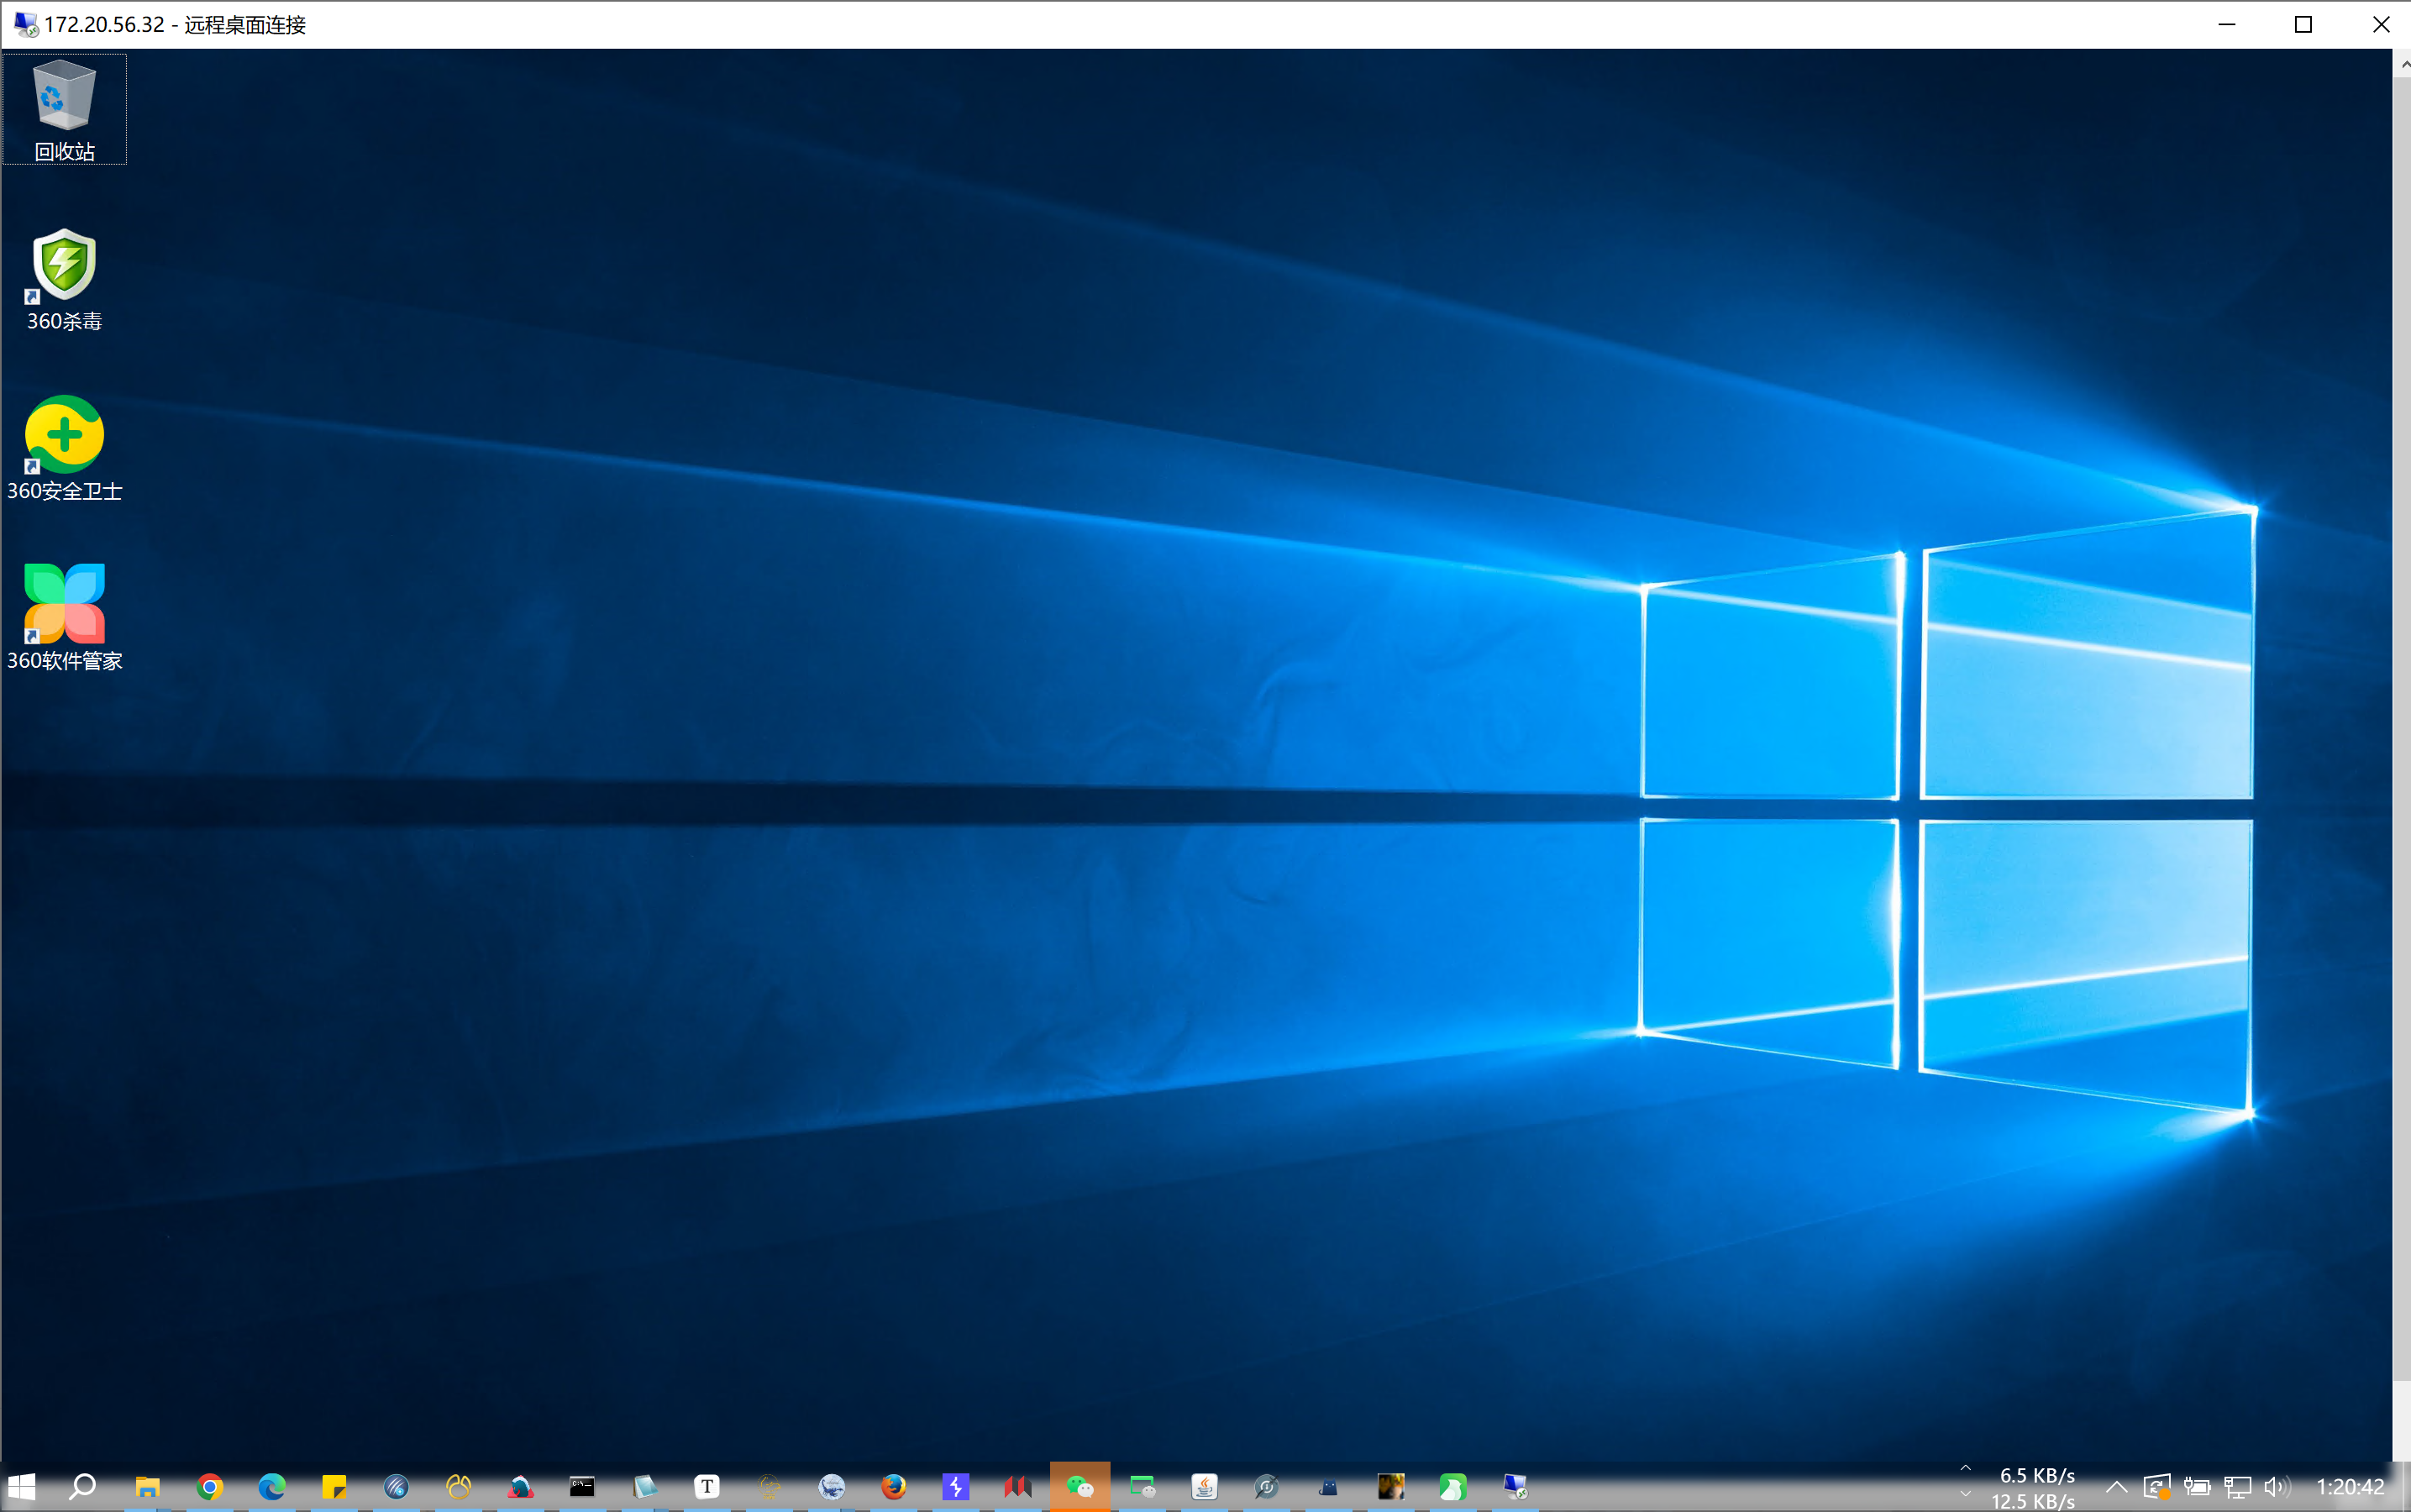Open the Windows Start menu
2411x1512 pixels.
22,1487
